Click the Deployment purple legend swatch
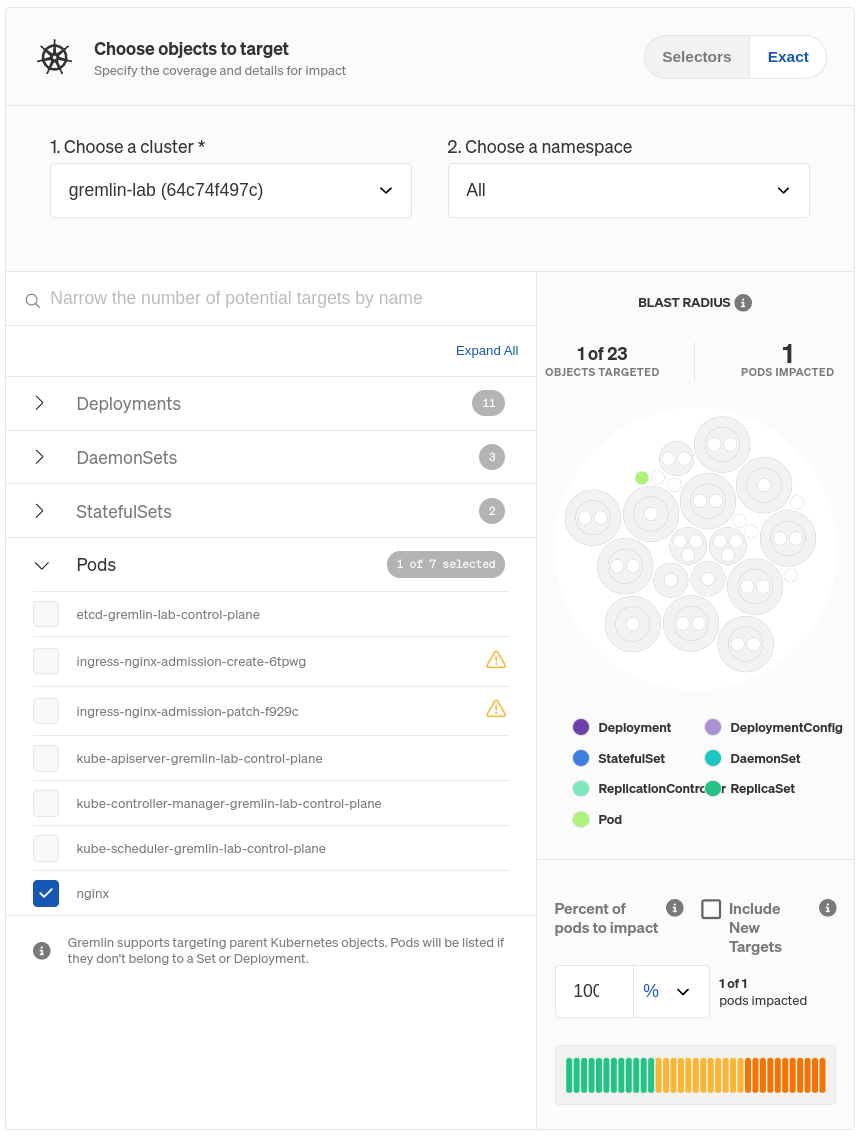861x1137 pixels. [x=581, y=727]
